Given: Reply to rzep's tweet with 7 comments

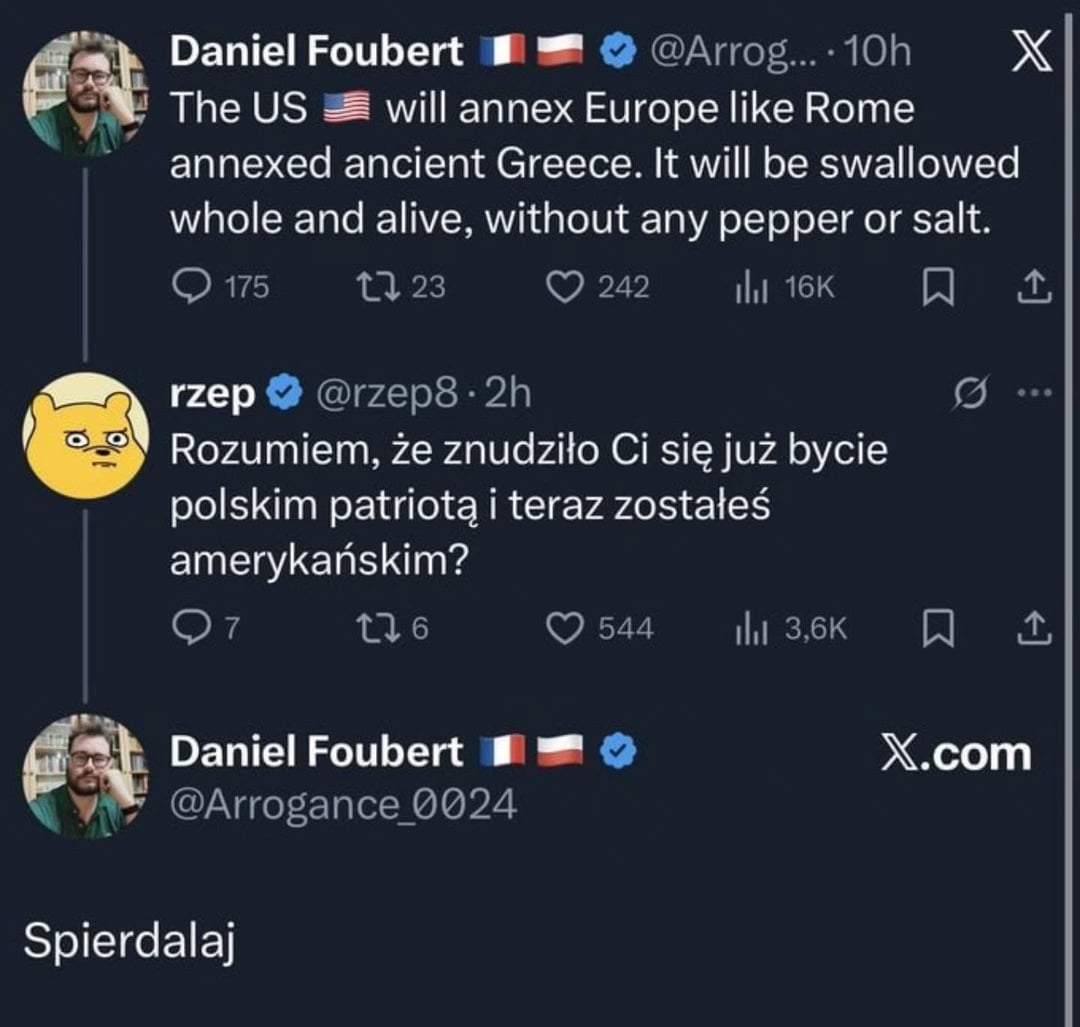Looking at the screenshot, I should (189, 628).
